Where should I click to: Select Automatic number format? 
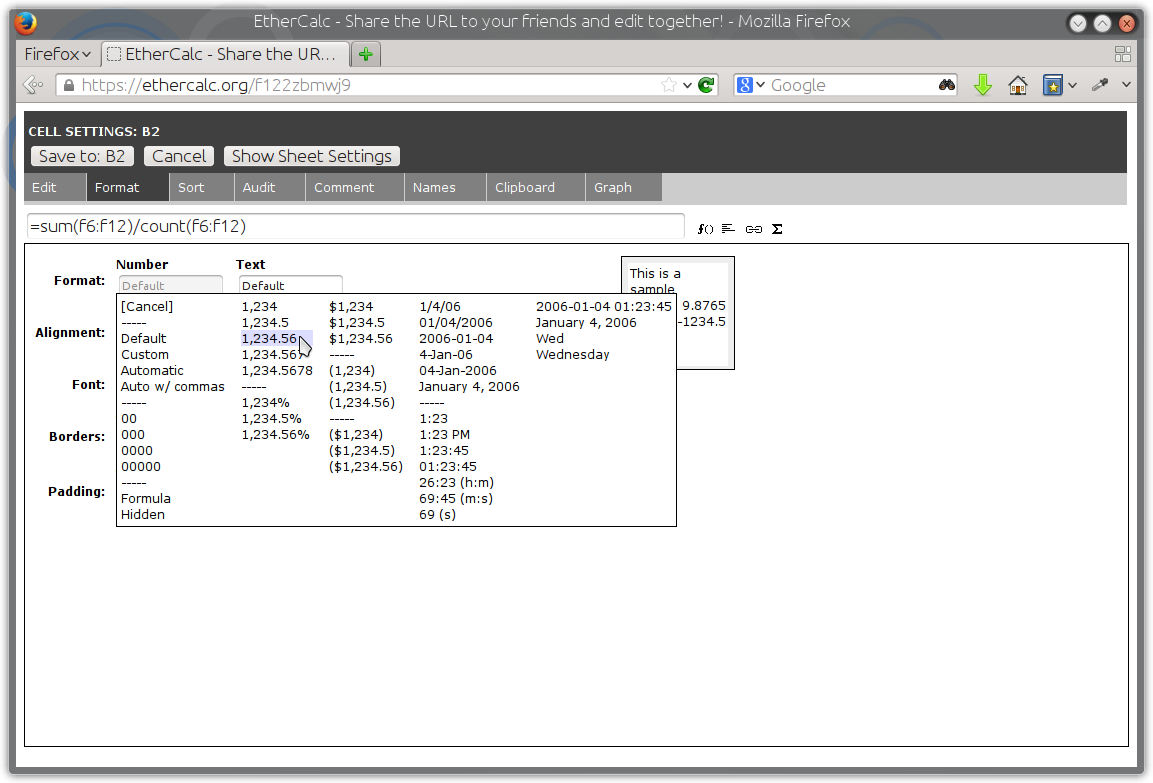[152, 371]
